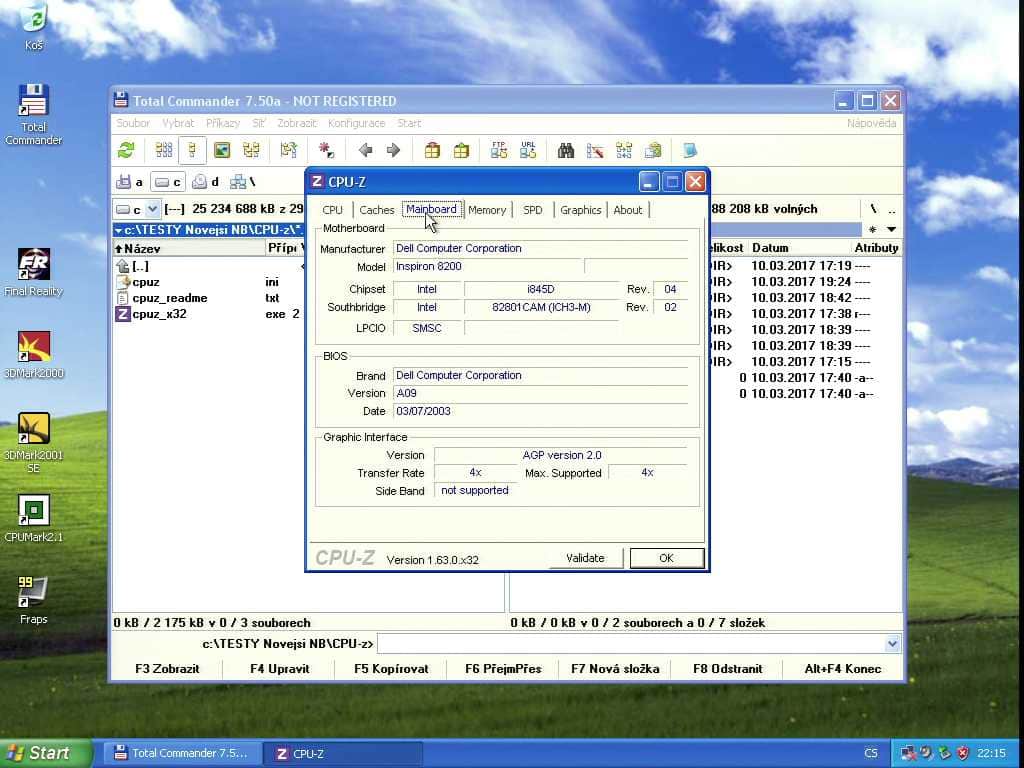Click into the Total Commander command line field
This screenshot has width=1024, height=768.
click(x=631, y=644)
